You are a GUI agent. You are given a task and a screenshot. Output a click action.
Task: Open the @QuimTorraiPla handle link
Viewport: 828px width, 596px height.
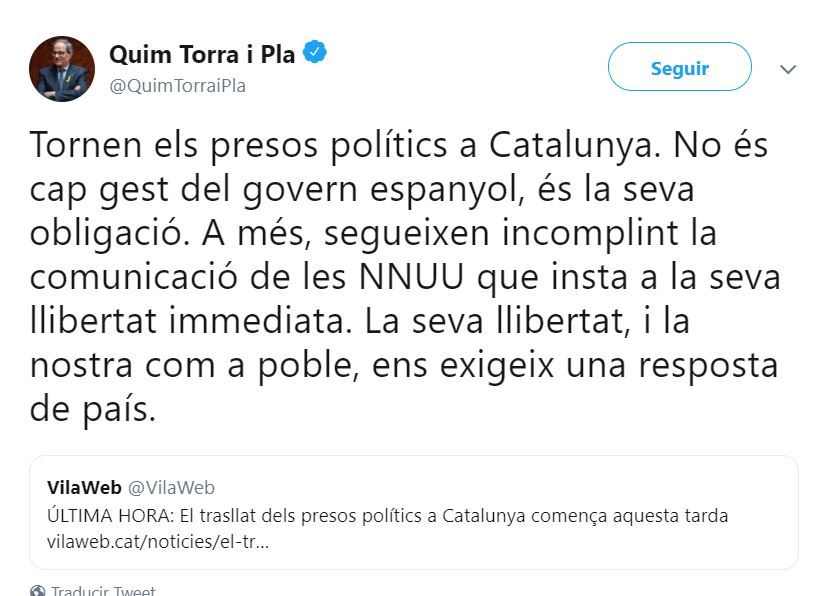pos(177,86)
